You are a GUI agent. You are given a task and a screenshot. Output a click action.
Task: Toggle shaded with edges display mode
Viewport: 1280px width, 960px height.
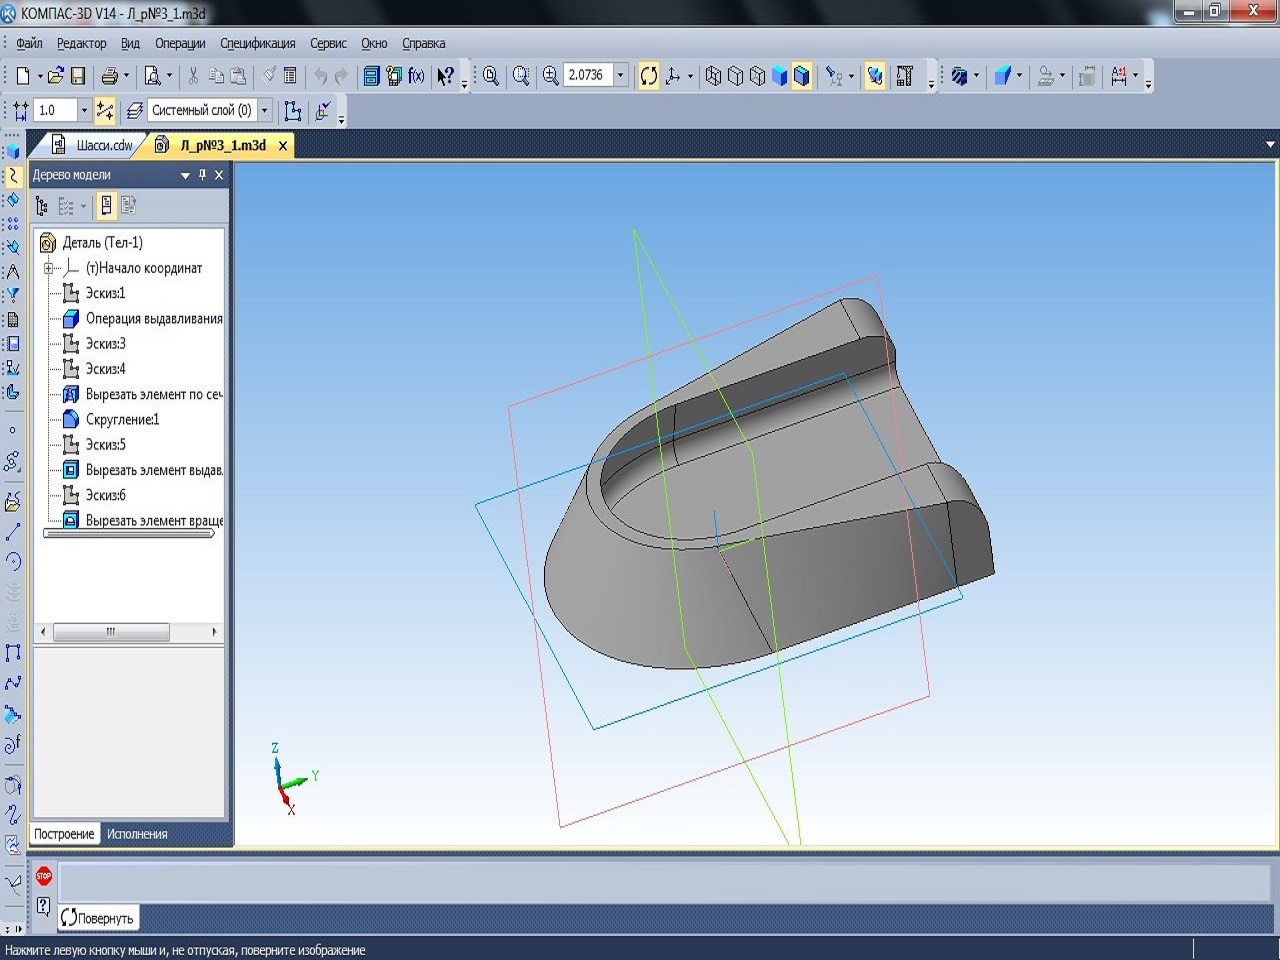tap(801, 76)
